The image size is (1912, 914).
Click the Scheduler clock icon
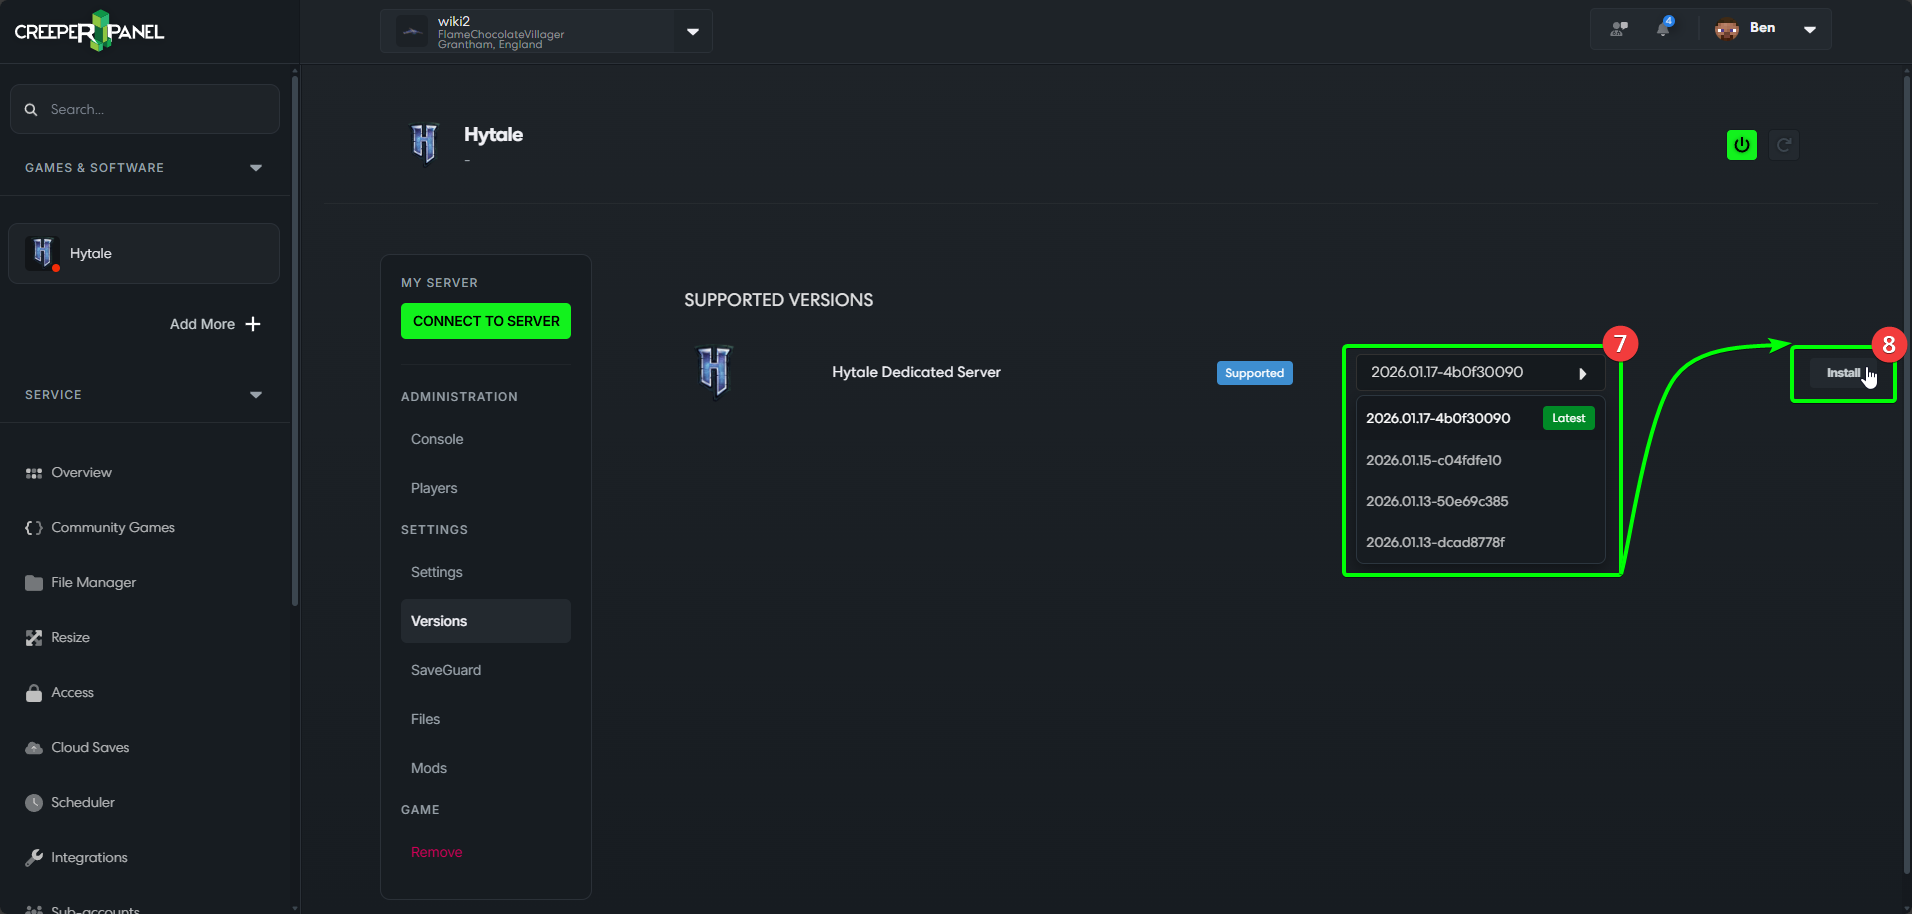tap(34, 803)
